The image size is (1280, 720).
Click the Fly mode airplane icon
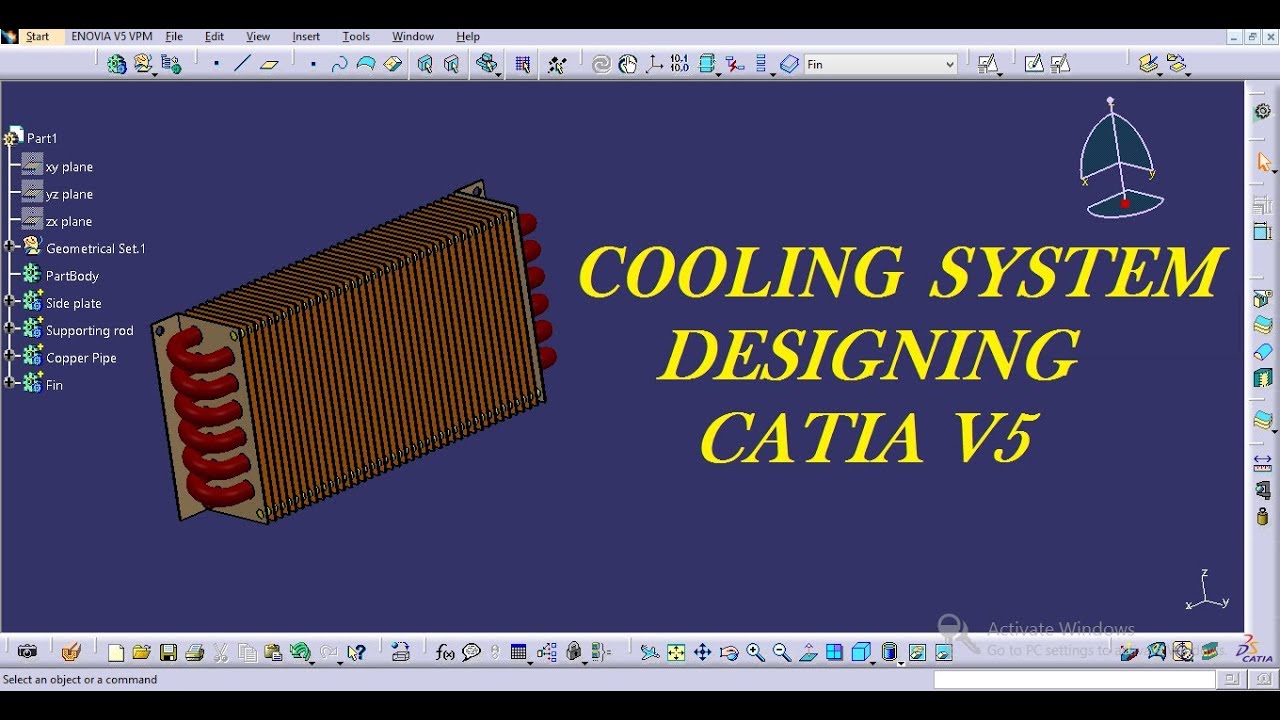coord(650,653)
